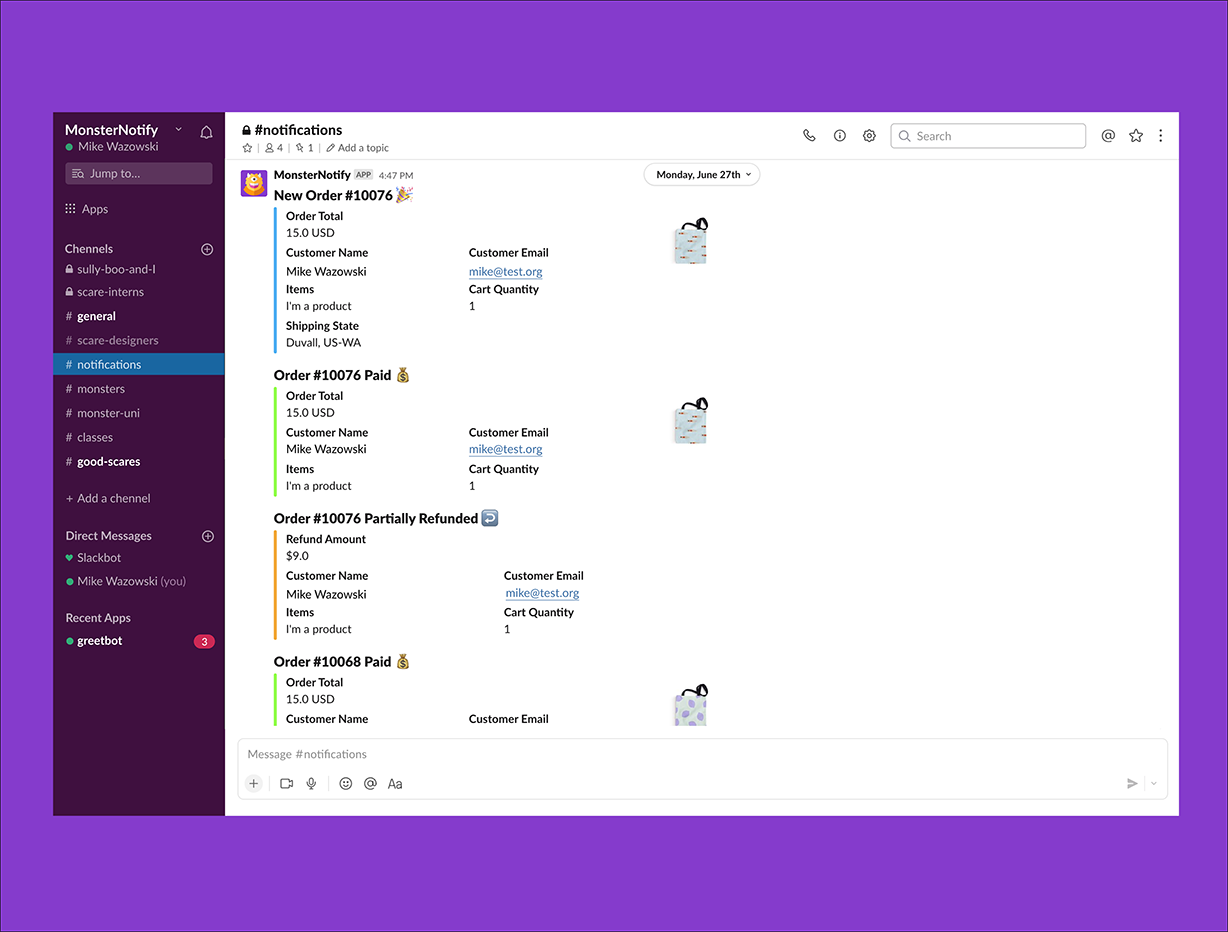Open product thumbnail in New Order #10076

[691, 241]
